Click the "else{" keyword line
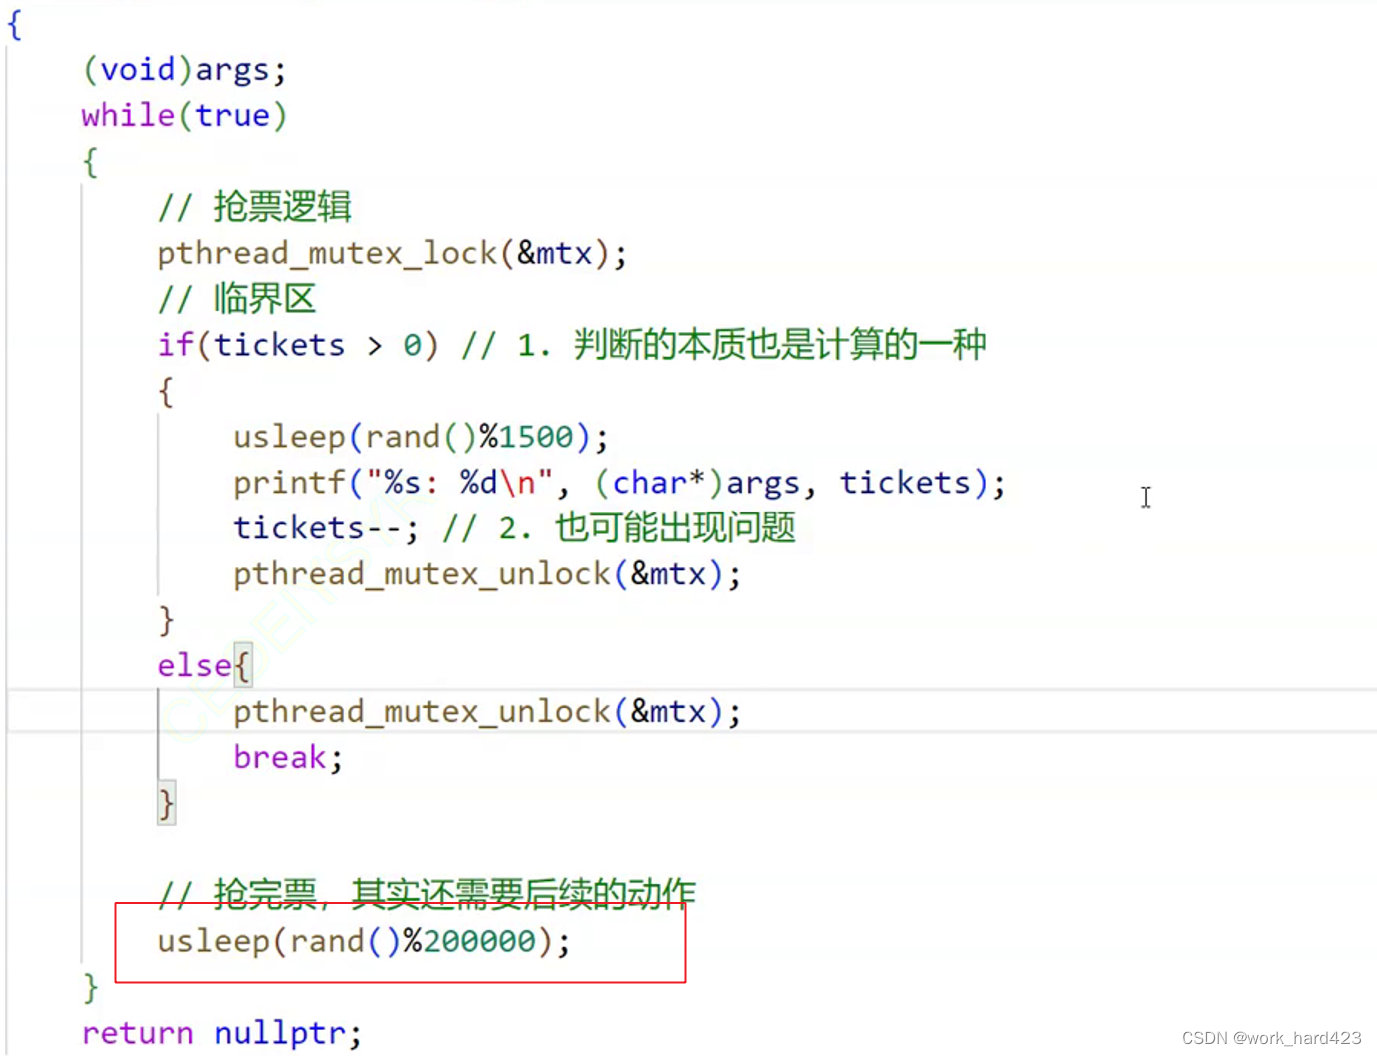 [204, 666]
